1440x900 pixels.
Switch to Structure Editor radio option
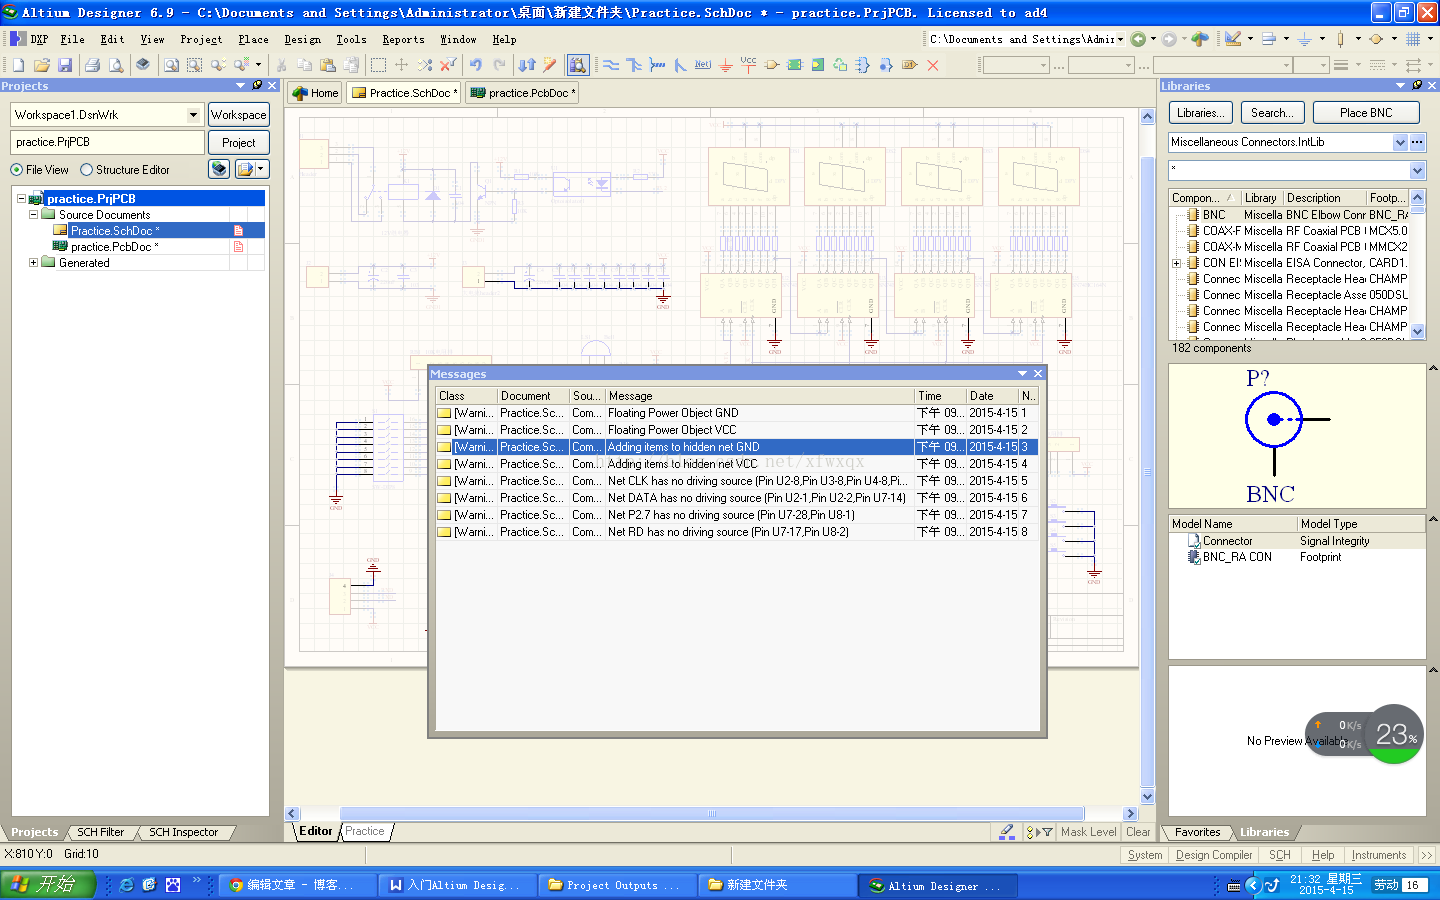87,170
